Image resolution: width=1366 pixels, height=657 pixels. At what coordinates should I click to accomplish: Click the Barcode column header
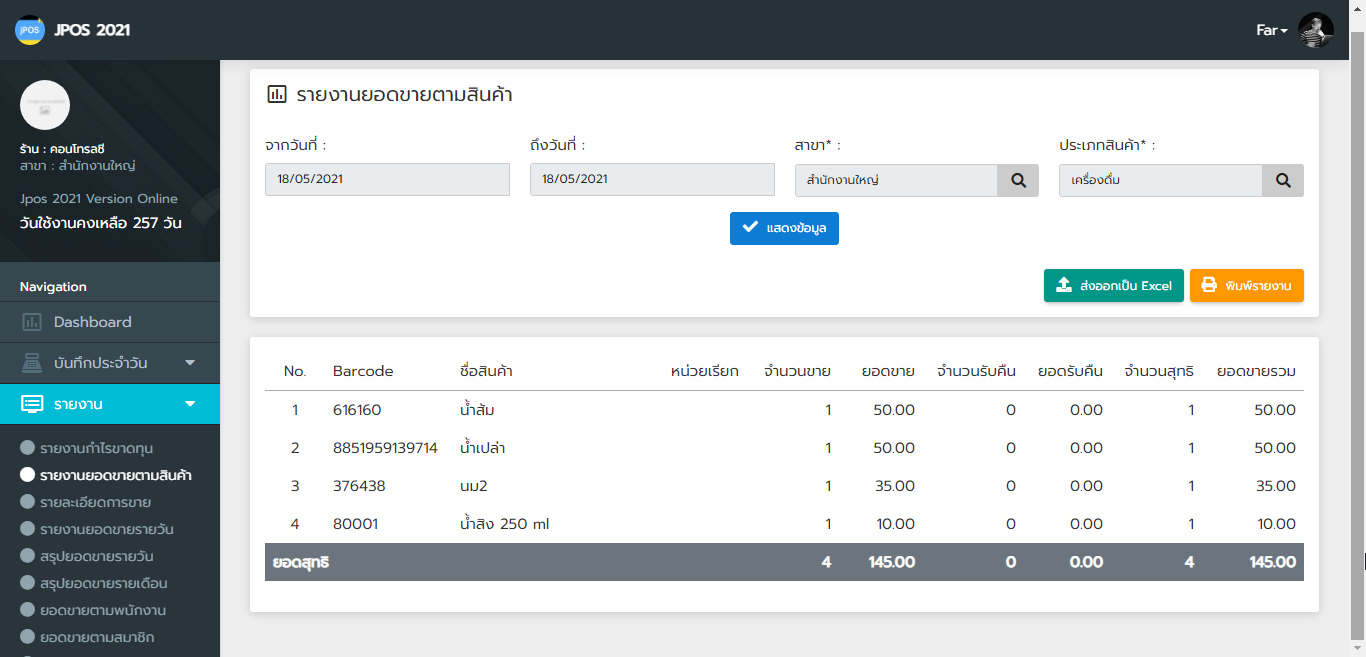point(363,371)
